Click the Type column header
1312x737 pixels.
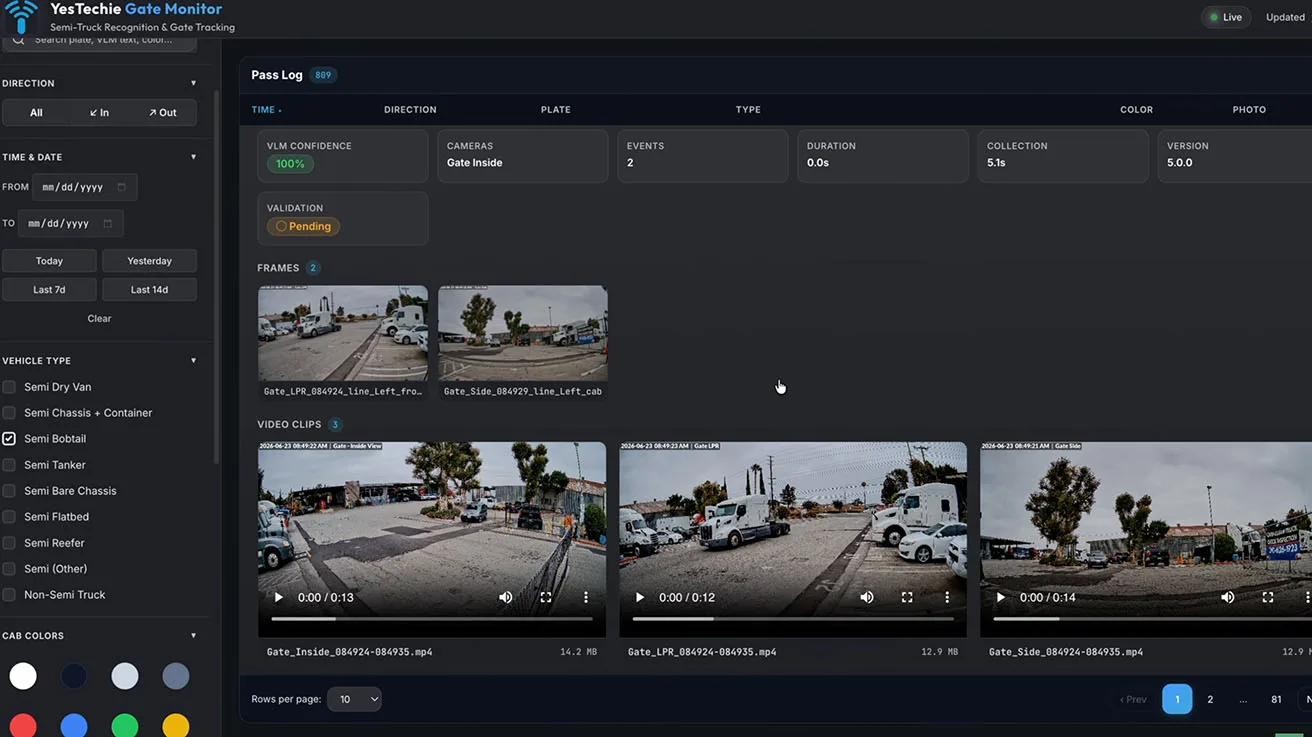pos(748,110)
